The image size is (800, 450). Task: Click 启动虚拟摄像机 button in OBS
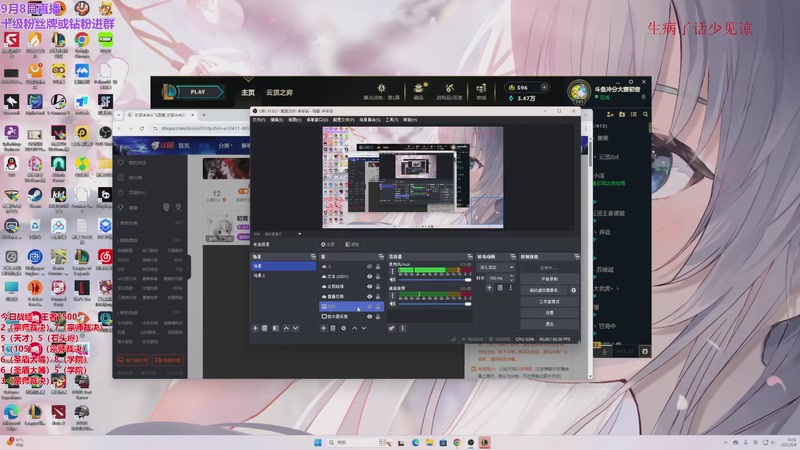coord(544,290)
